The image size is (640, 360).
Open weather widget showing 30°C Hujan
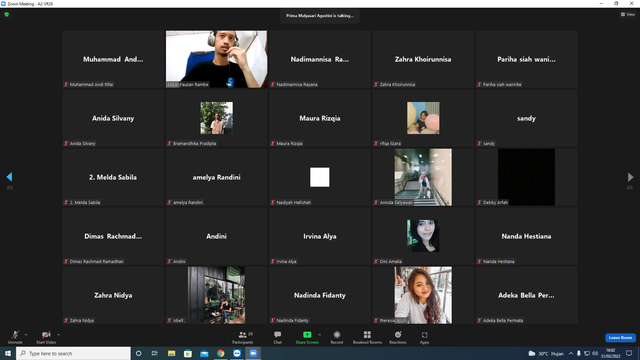pyautogui.click(x=546, y=353)
